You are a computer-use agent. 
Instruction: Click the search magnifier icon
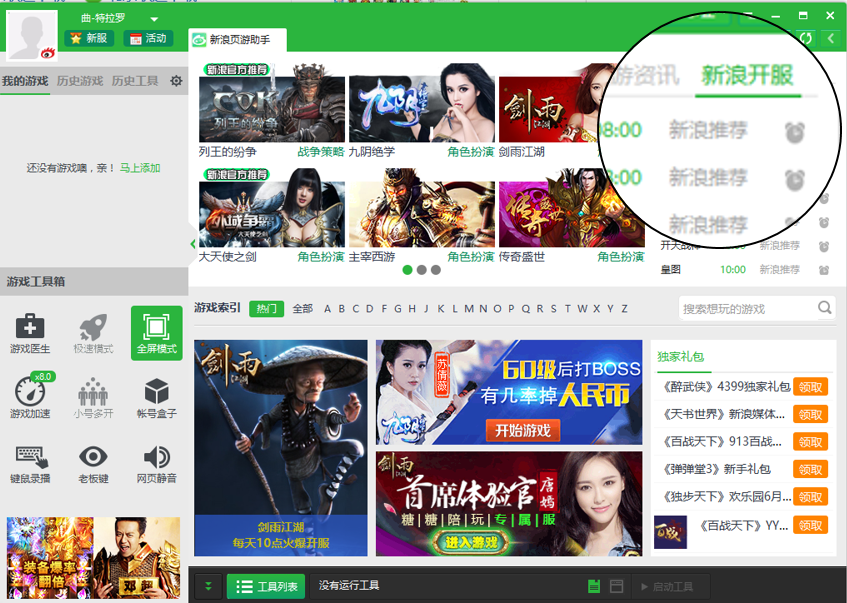tap(825, 307)
